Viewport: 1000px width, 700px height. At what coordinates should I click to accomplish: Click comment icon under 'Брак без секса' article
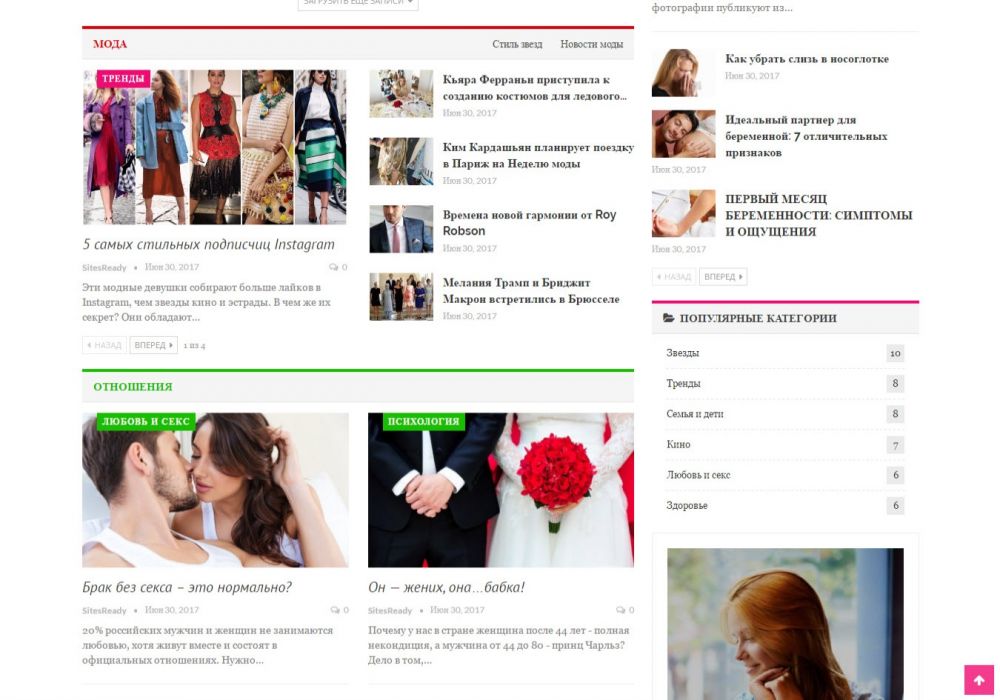click(x=335, y=610)
